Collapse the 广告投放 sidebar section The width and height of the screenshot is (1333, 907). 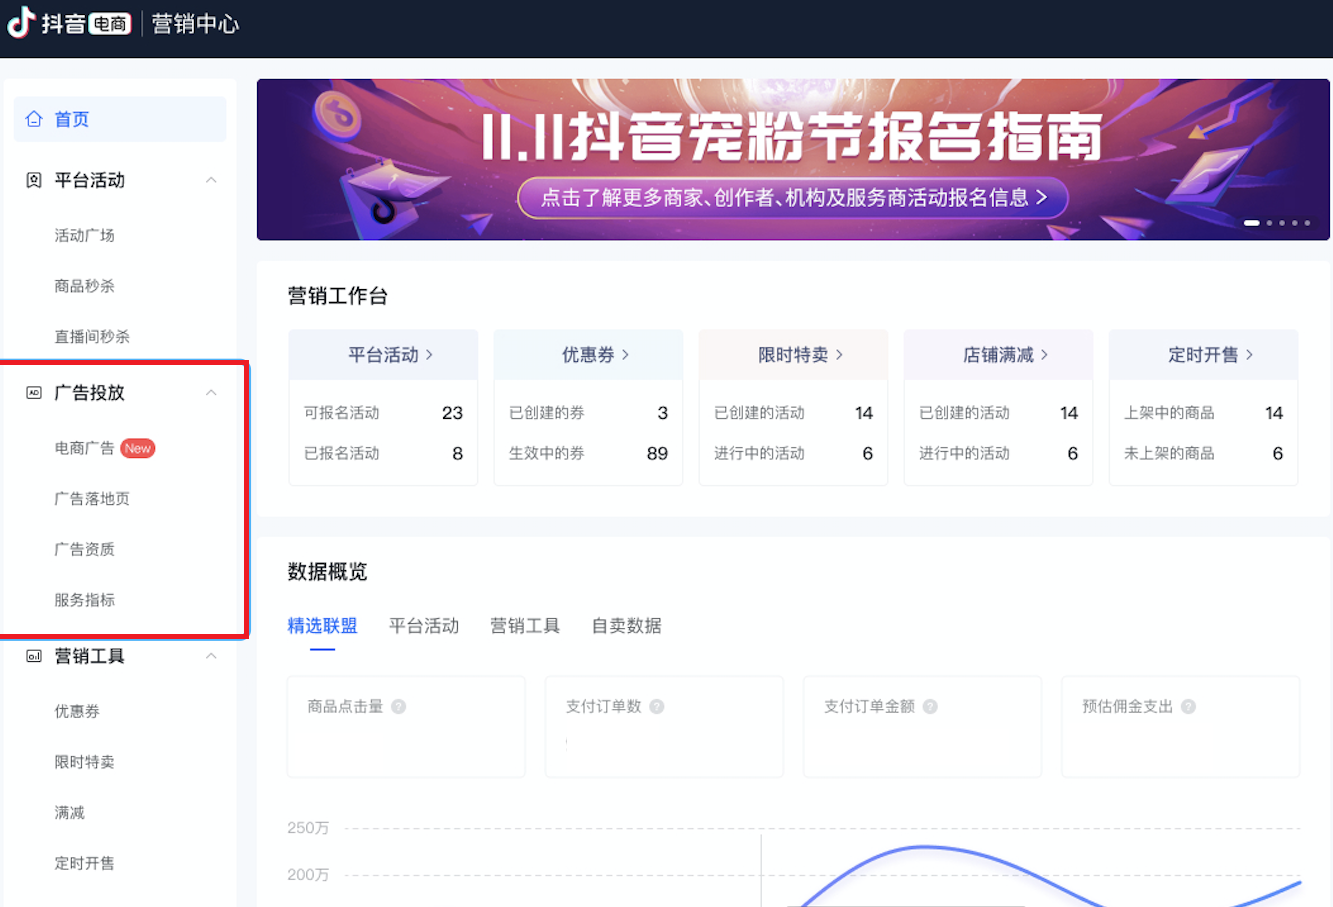coord(211,393)
